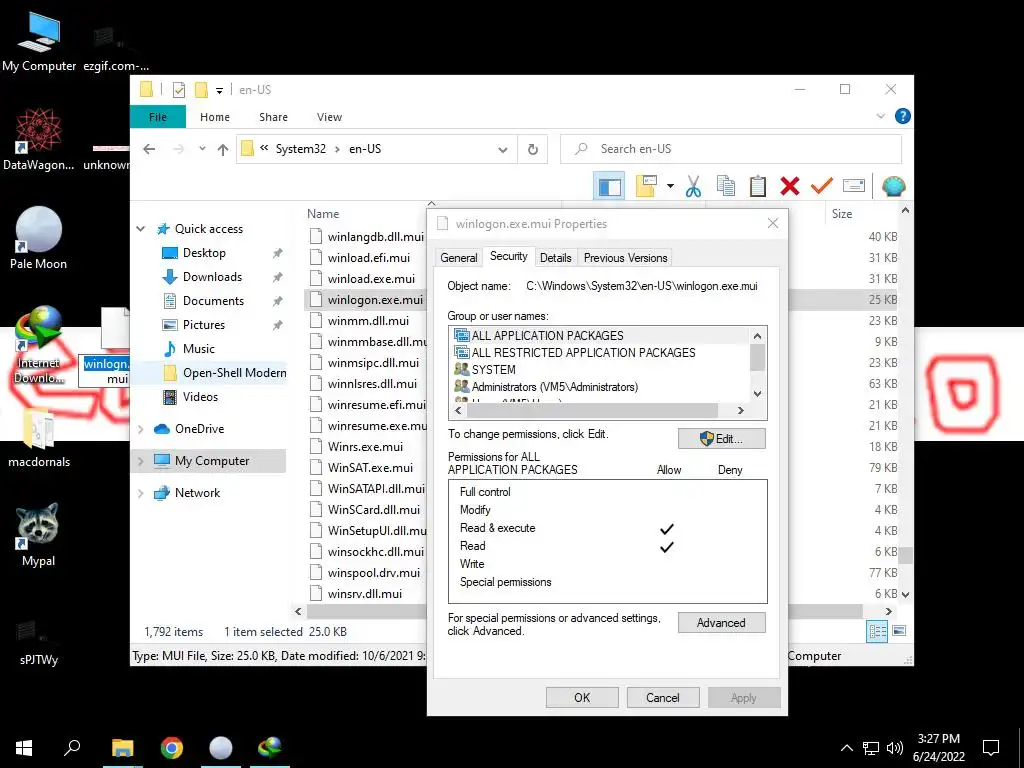This screenshot has width=1024, height=768.
Task: Expand the OneDrive tree node
Action: click(140, 429)
